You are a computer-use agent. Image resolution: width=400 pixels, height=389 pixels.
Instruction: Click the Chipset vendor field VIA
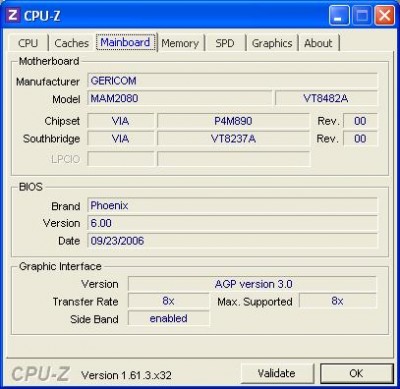point(121,121)
